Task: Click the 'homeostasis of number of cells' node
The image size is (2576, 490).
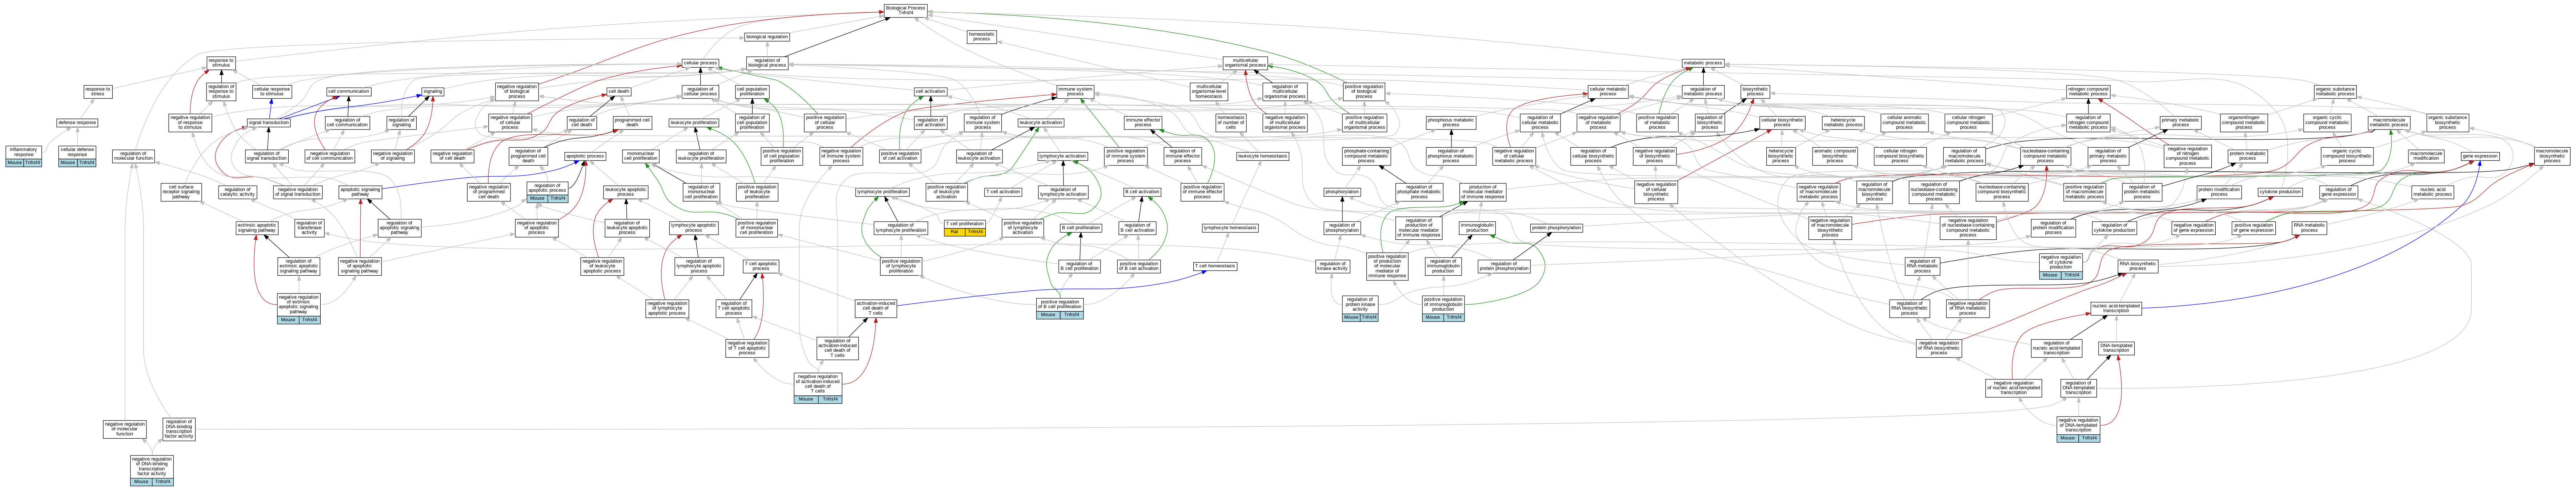Action: point(1231,123)
